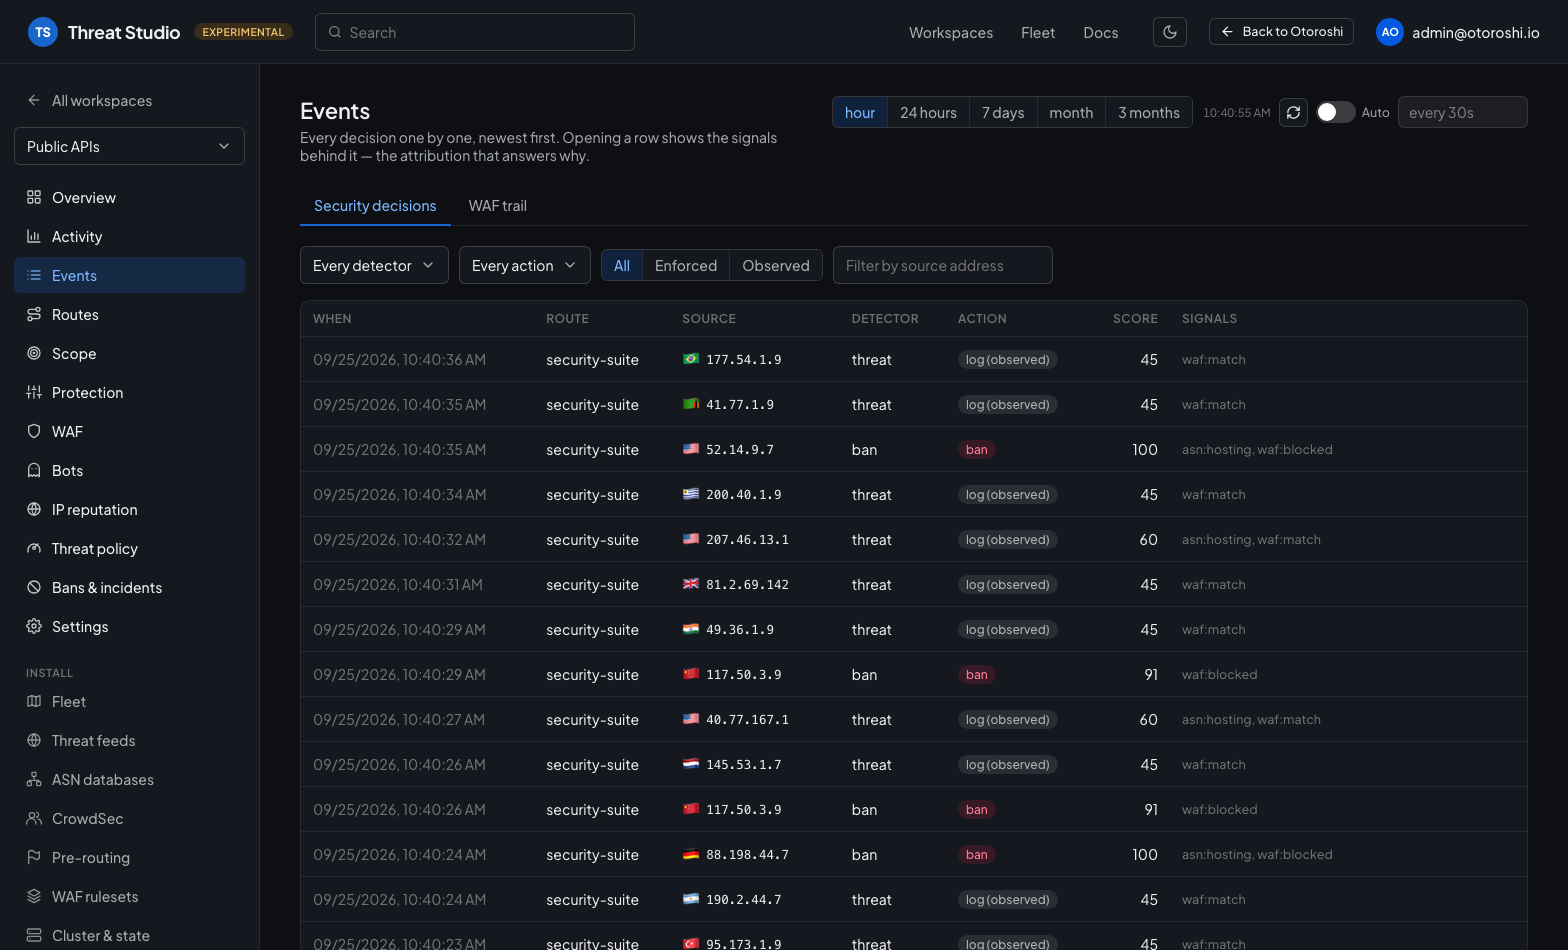The width and height of the screenshot is (1568, 950).
Task: Click the Scope target icon
Action: pos(34,353)
